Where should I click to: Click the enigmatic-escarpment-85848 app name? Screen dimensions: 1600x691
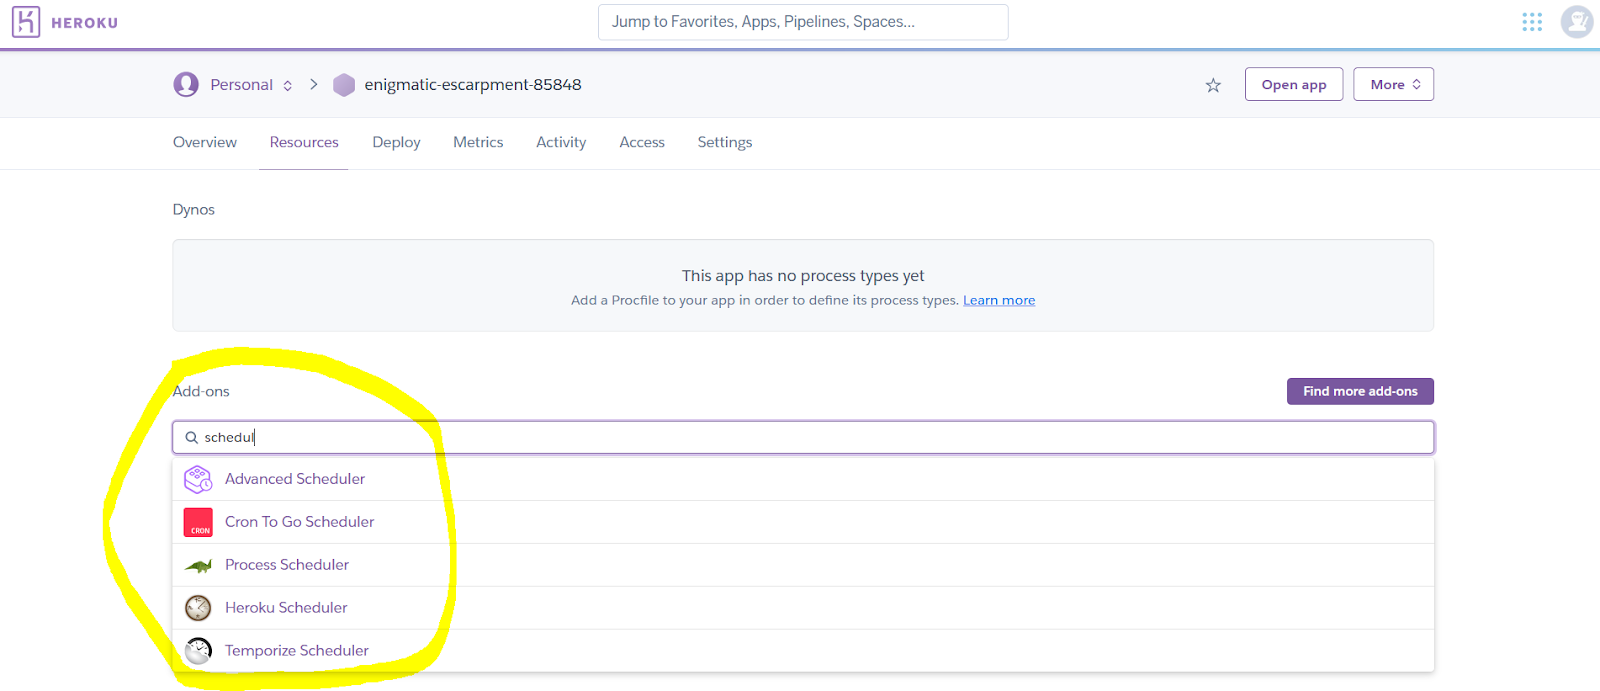click(x=473, y=85)
